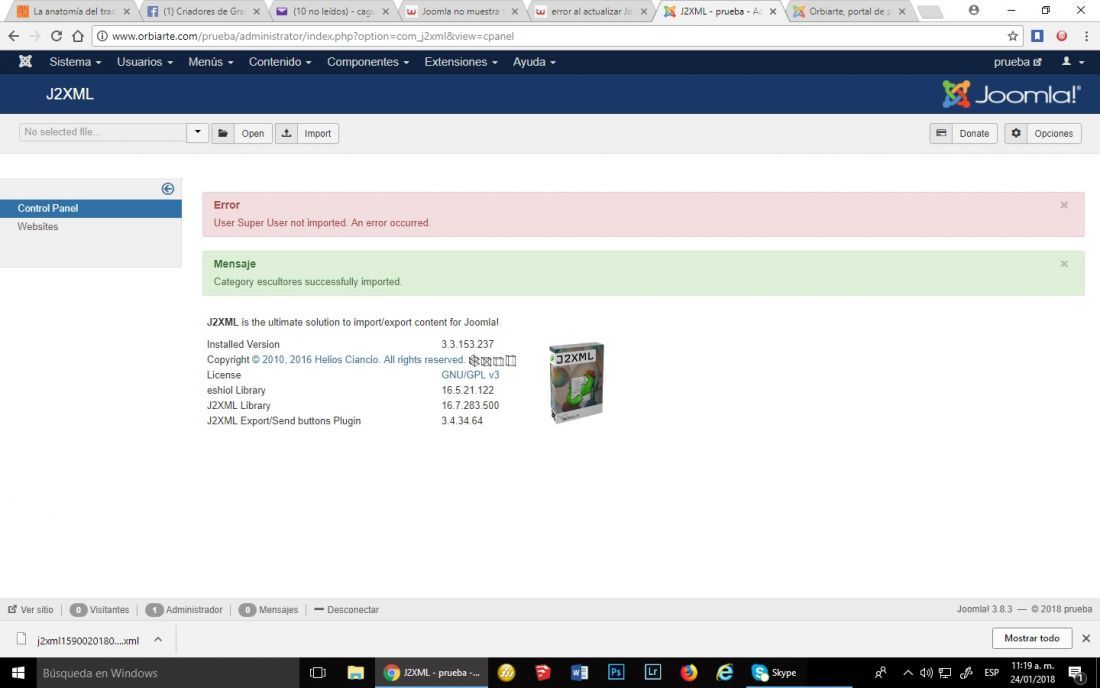The height and width of the screenshot is (688, 1100).
Task: Expand the file selection dropdown arrow
Action: [198, 132]
